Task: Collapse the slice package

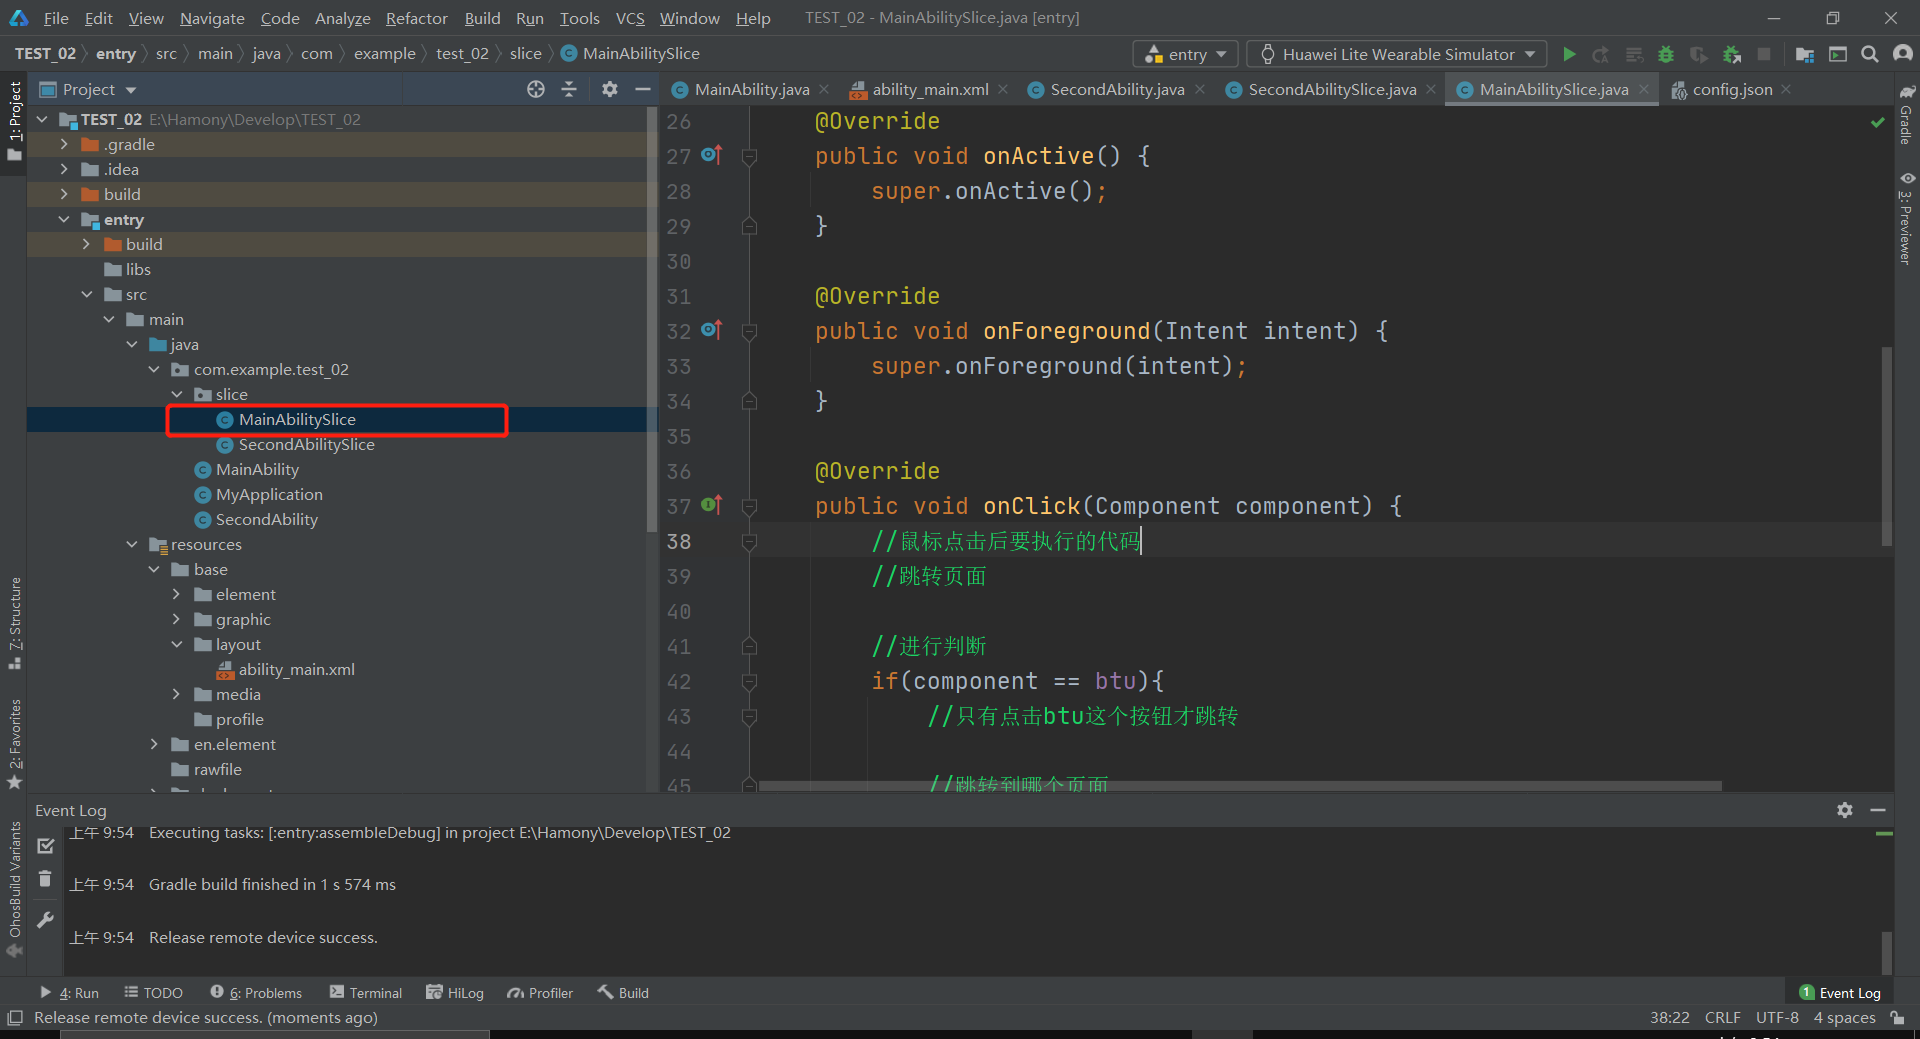Action: click(176, 394)
